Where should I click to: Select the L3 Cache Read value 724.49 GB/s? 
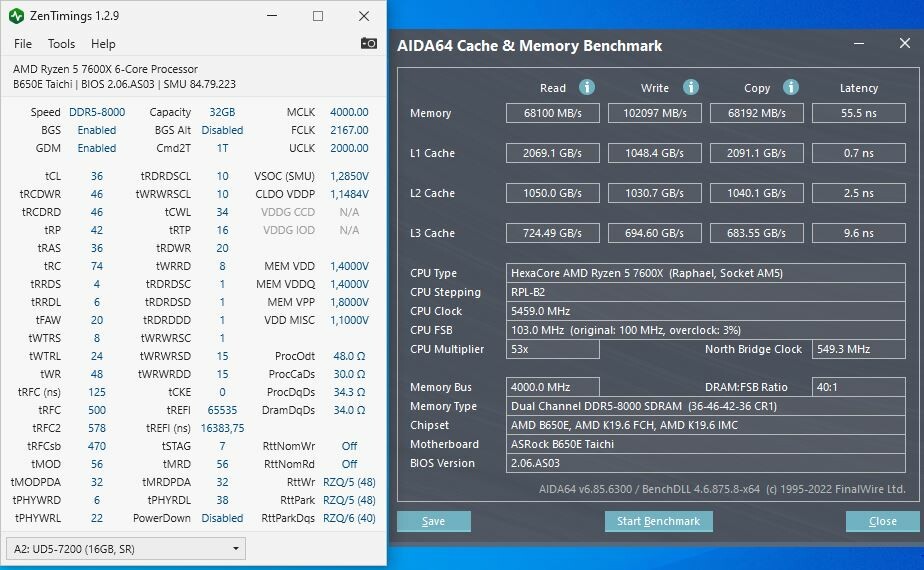click(553, 233)
